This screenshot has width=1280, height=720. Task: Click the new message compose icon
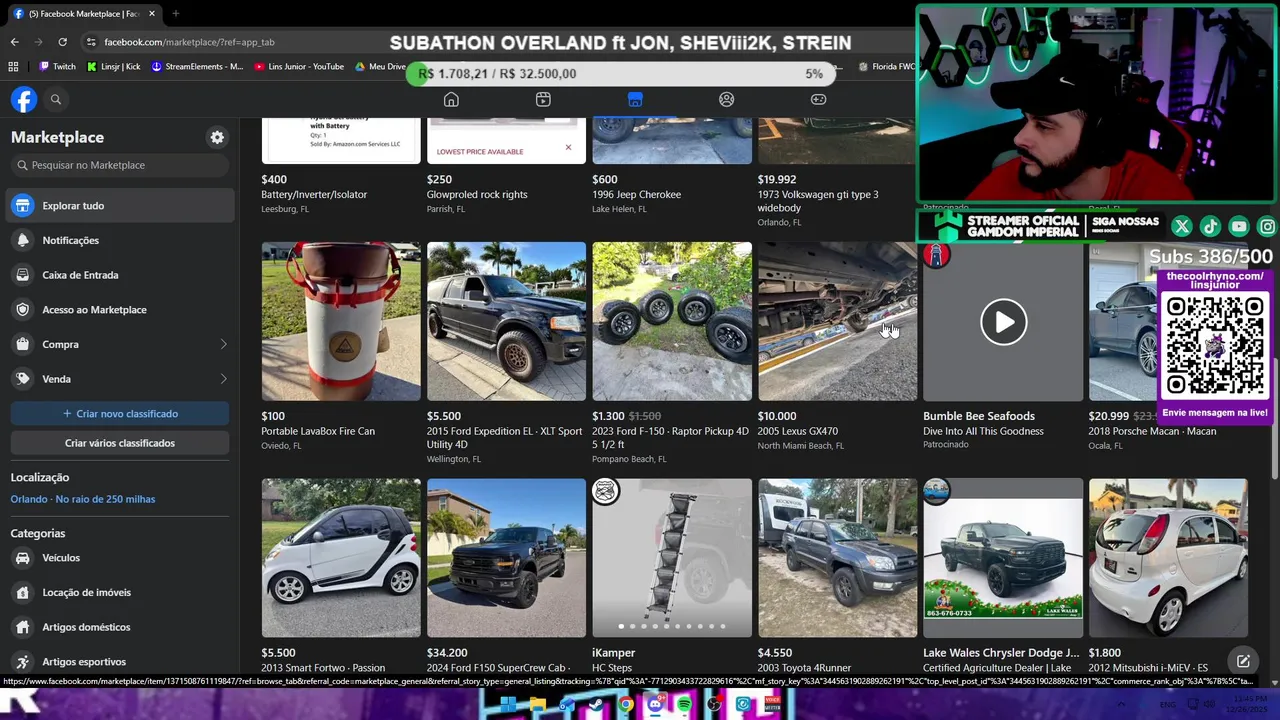pos(1243,661)
